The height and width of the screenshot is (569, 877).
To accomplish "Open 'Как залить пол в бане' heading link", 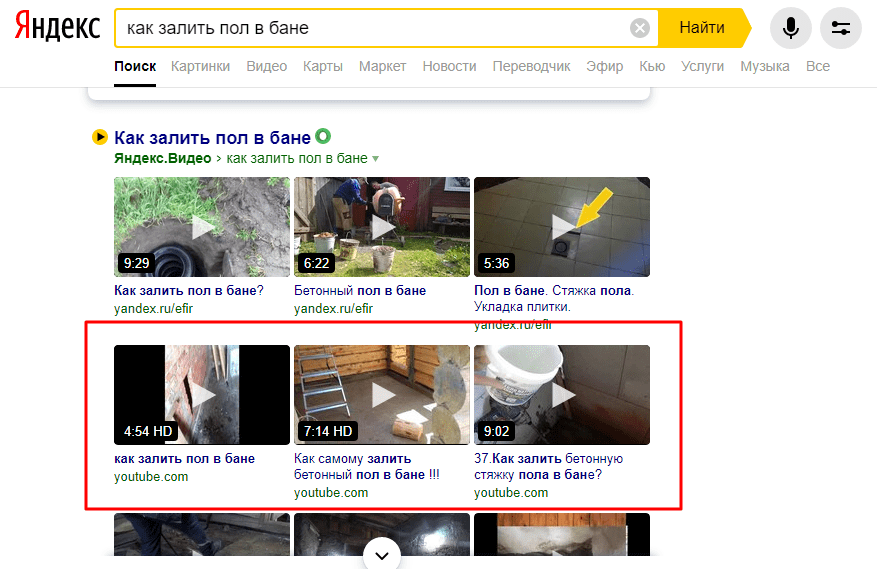I will 212,138.
